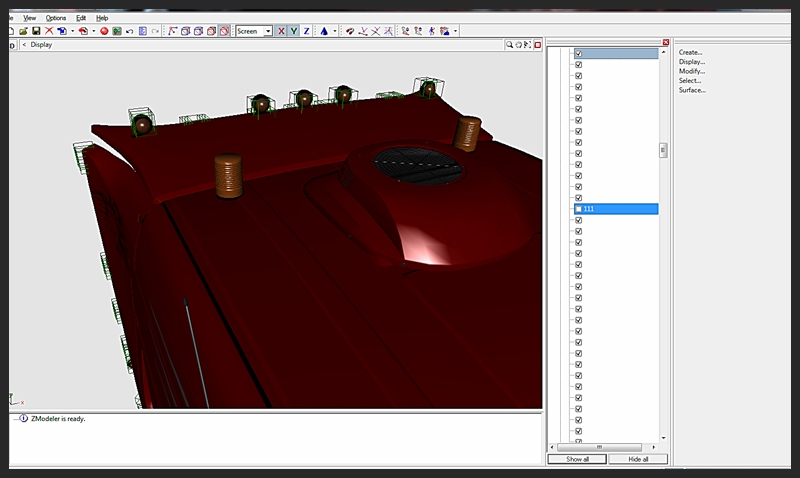Viewport: 800px width, 478px height.
Task: Click the Show all button
Action: (577, 459)
